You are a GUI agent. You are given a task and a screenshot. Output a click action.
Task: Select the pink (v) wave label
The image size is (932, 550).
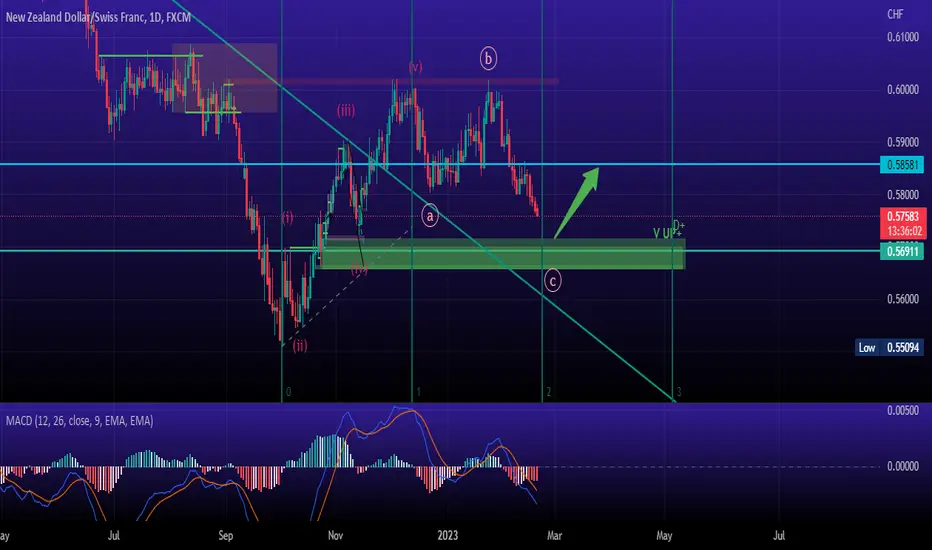pos(415,67)
